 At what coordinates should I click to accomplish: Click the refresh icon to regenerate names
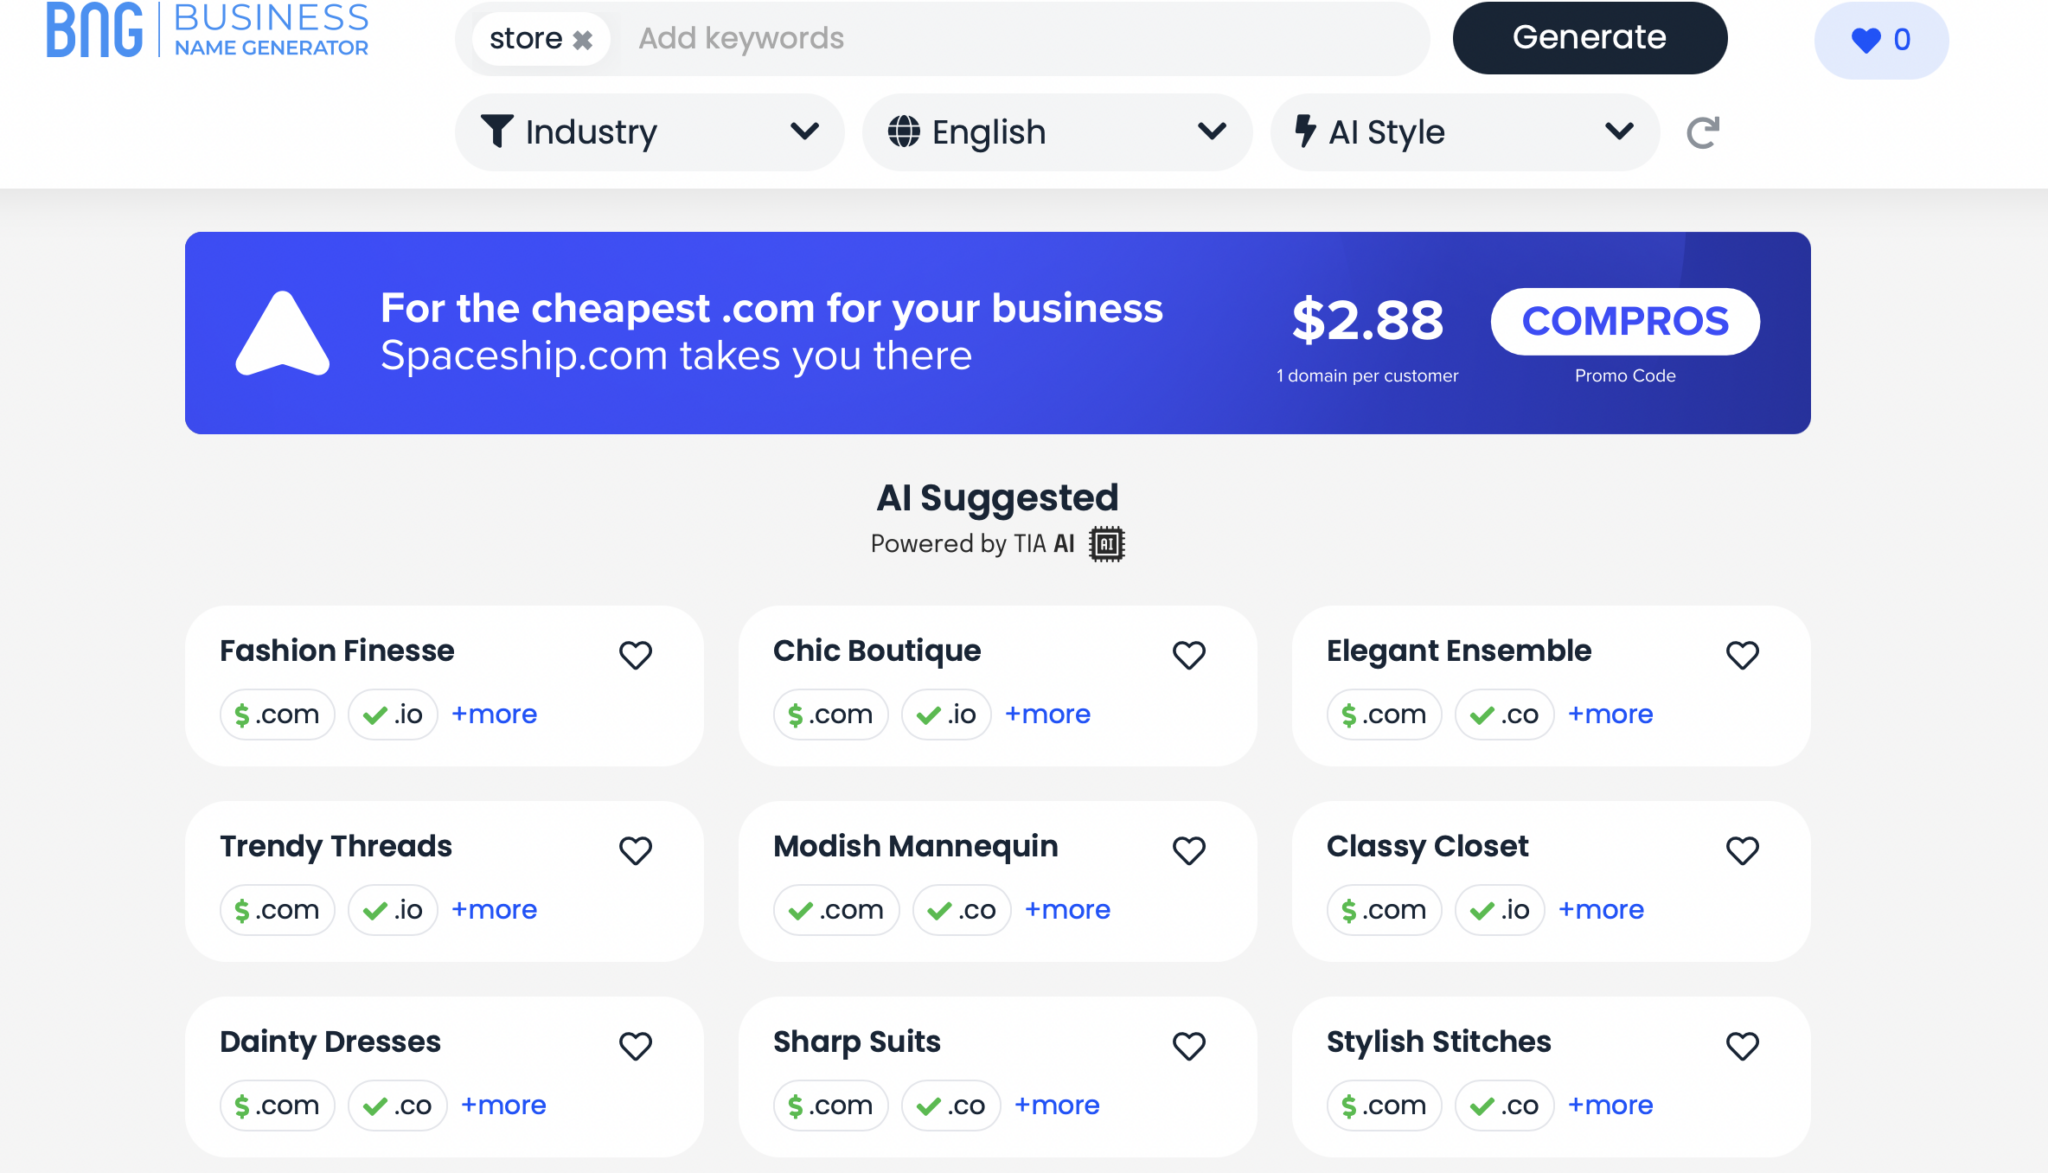coord(1703,131)
